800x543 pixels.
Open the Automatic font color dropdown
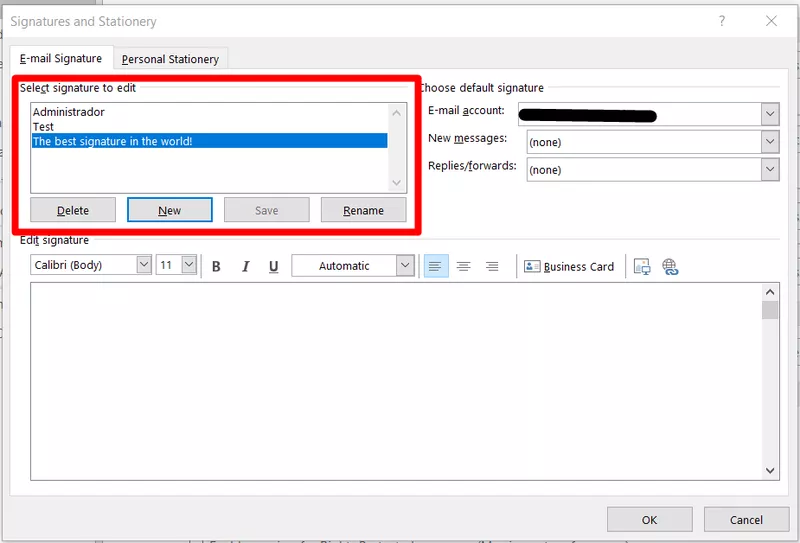pos(405,266)
